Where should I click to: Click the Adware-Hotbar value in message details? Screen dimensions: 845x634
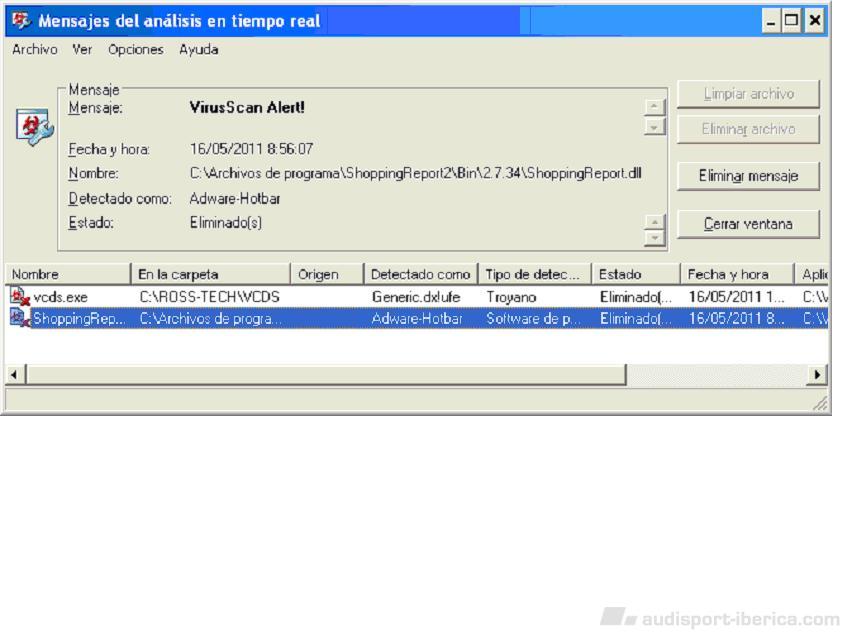click(235, 198)
